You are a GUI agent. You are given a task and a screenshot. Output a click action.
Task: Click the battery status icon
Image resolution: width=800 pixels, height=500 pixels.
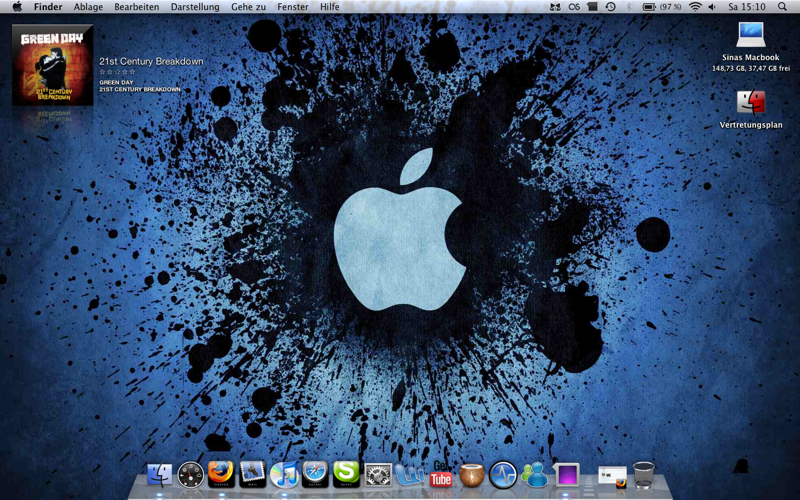pos(649,7)
